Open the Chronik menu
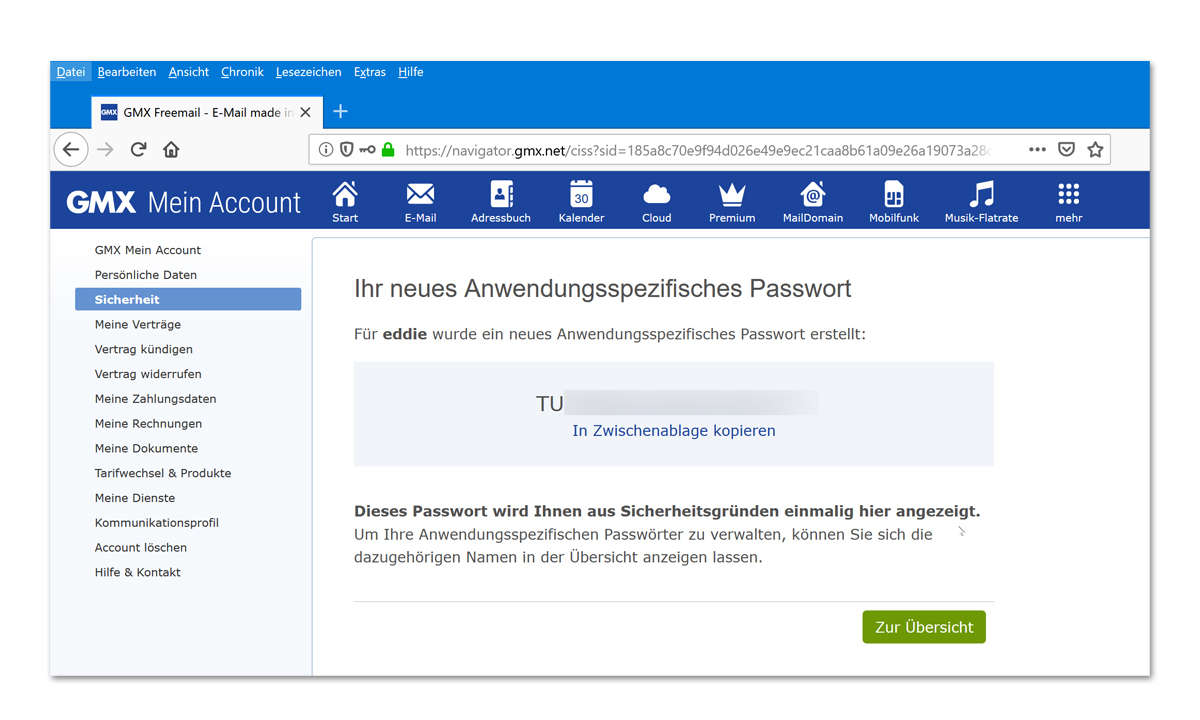Screen dimensions: 1200x720 click(x=242, y=72)
